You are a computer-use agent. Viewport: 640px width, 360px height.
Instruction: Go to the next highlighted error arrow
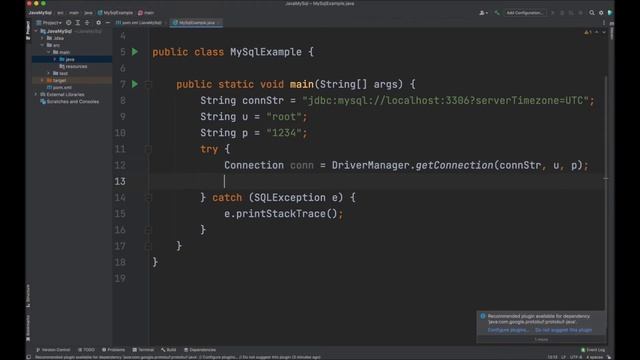[604, 32]
